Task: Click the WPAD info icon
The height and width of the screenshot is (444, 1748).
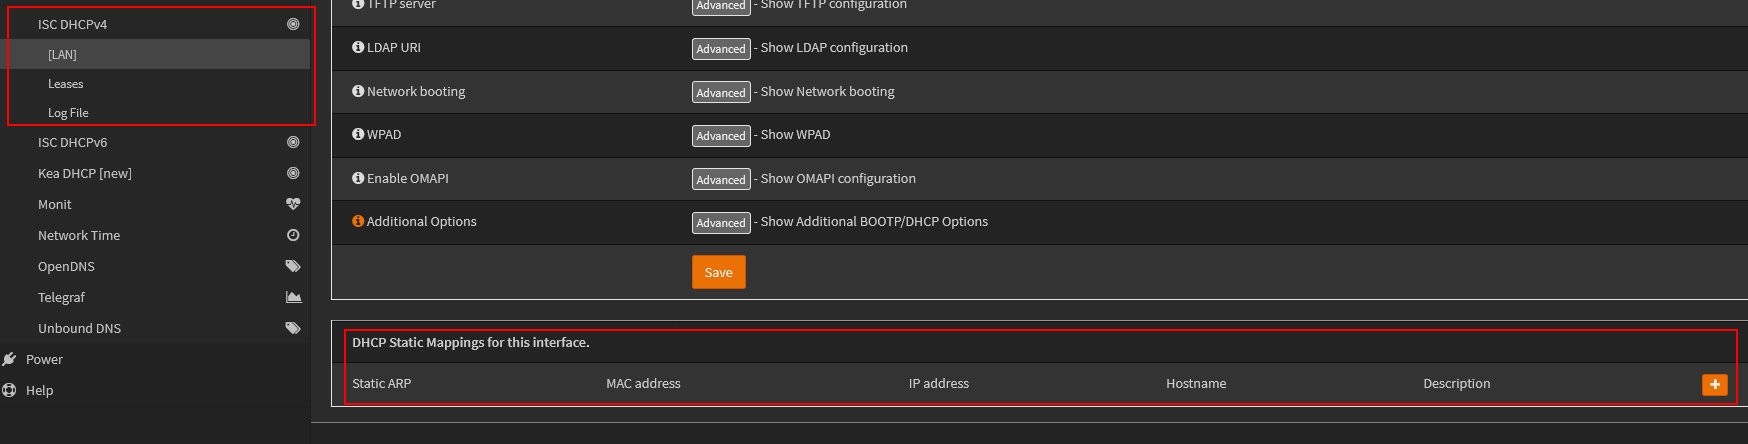Action: pos(358,134)
